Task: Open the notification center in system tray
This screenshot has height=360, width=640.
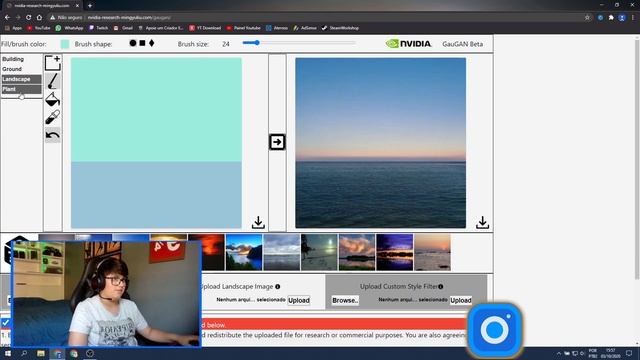Action: click(x=629, y=353)
